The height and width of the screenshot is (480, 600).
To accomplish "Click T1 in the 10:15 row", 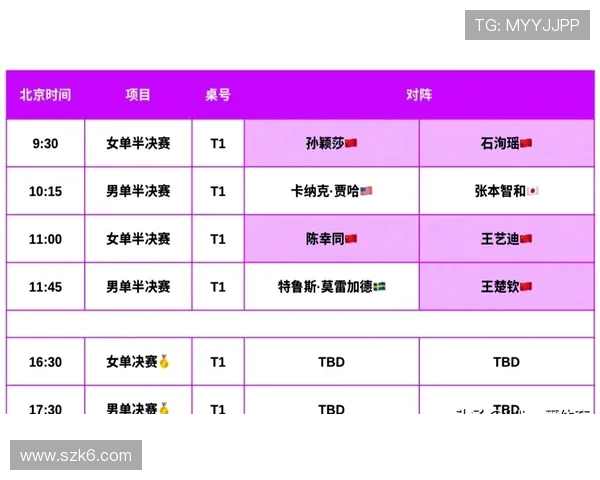I will tap(218, 191).
